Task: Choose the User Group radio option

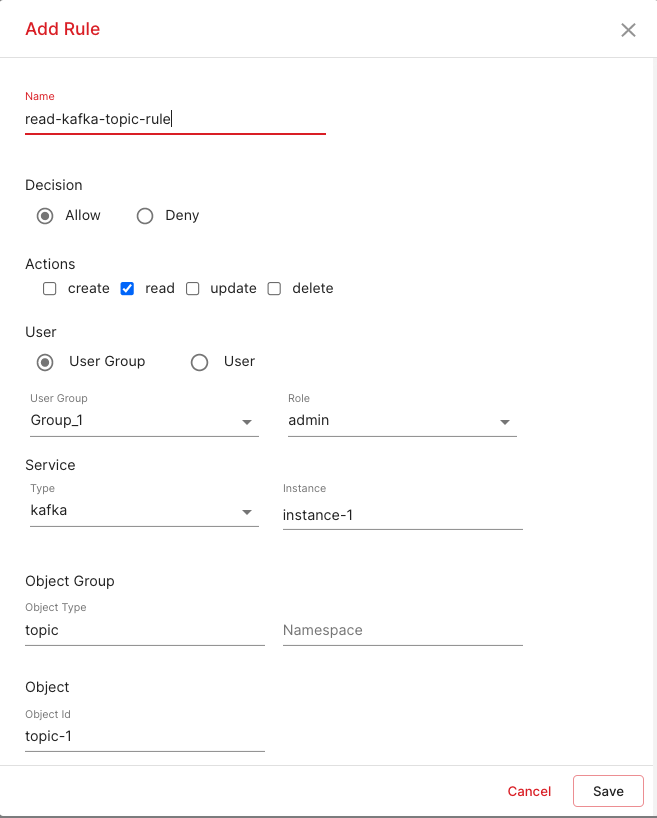Action: [45, 362]
